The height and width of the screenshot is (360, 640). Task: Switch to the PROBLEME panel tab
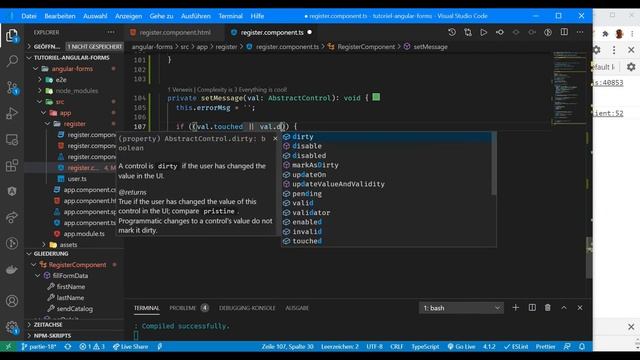pos(183,308)
